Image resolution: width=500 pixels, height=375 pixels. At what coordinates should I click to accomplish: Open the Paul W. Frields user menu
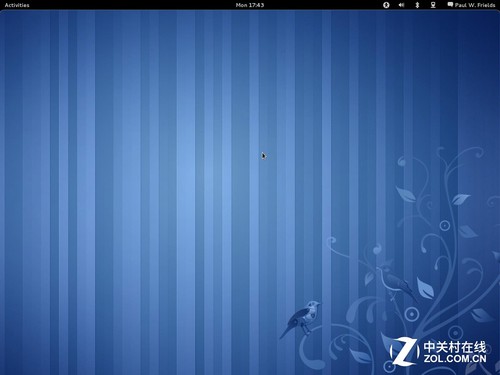tap(471, 5)
